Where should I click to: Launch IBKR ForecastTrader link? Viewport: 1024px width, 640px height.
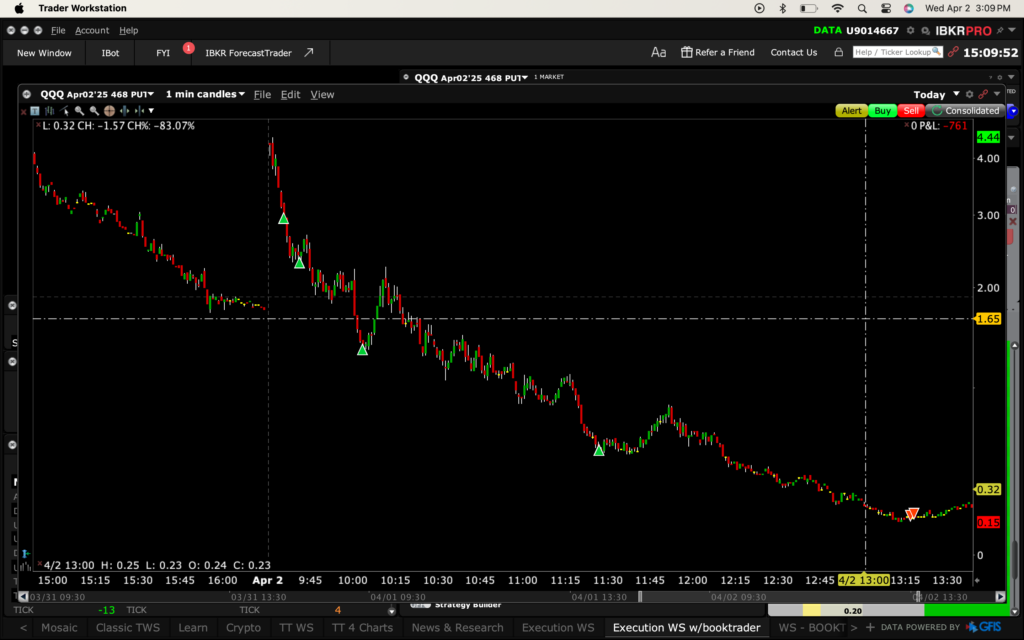point(259,53)
